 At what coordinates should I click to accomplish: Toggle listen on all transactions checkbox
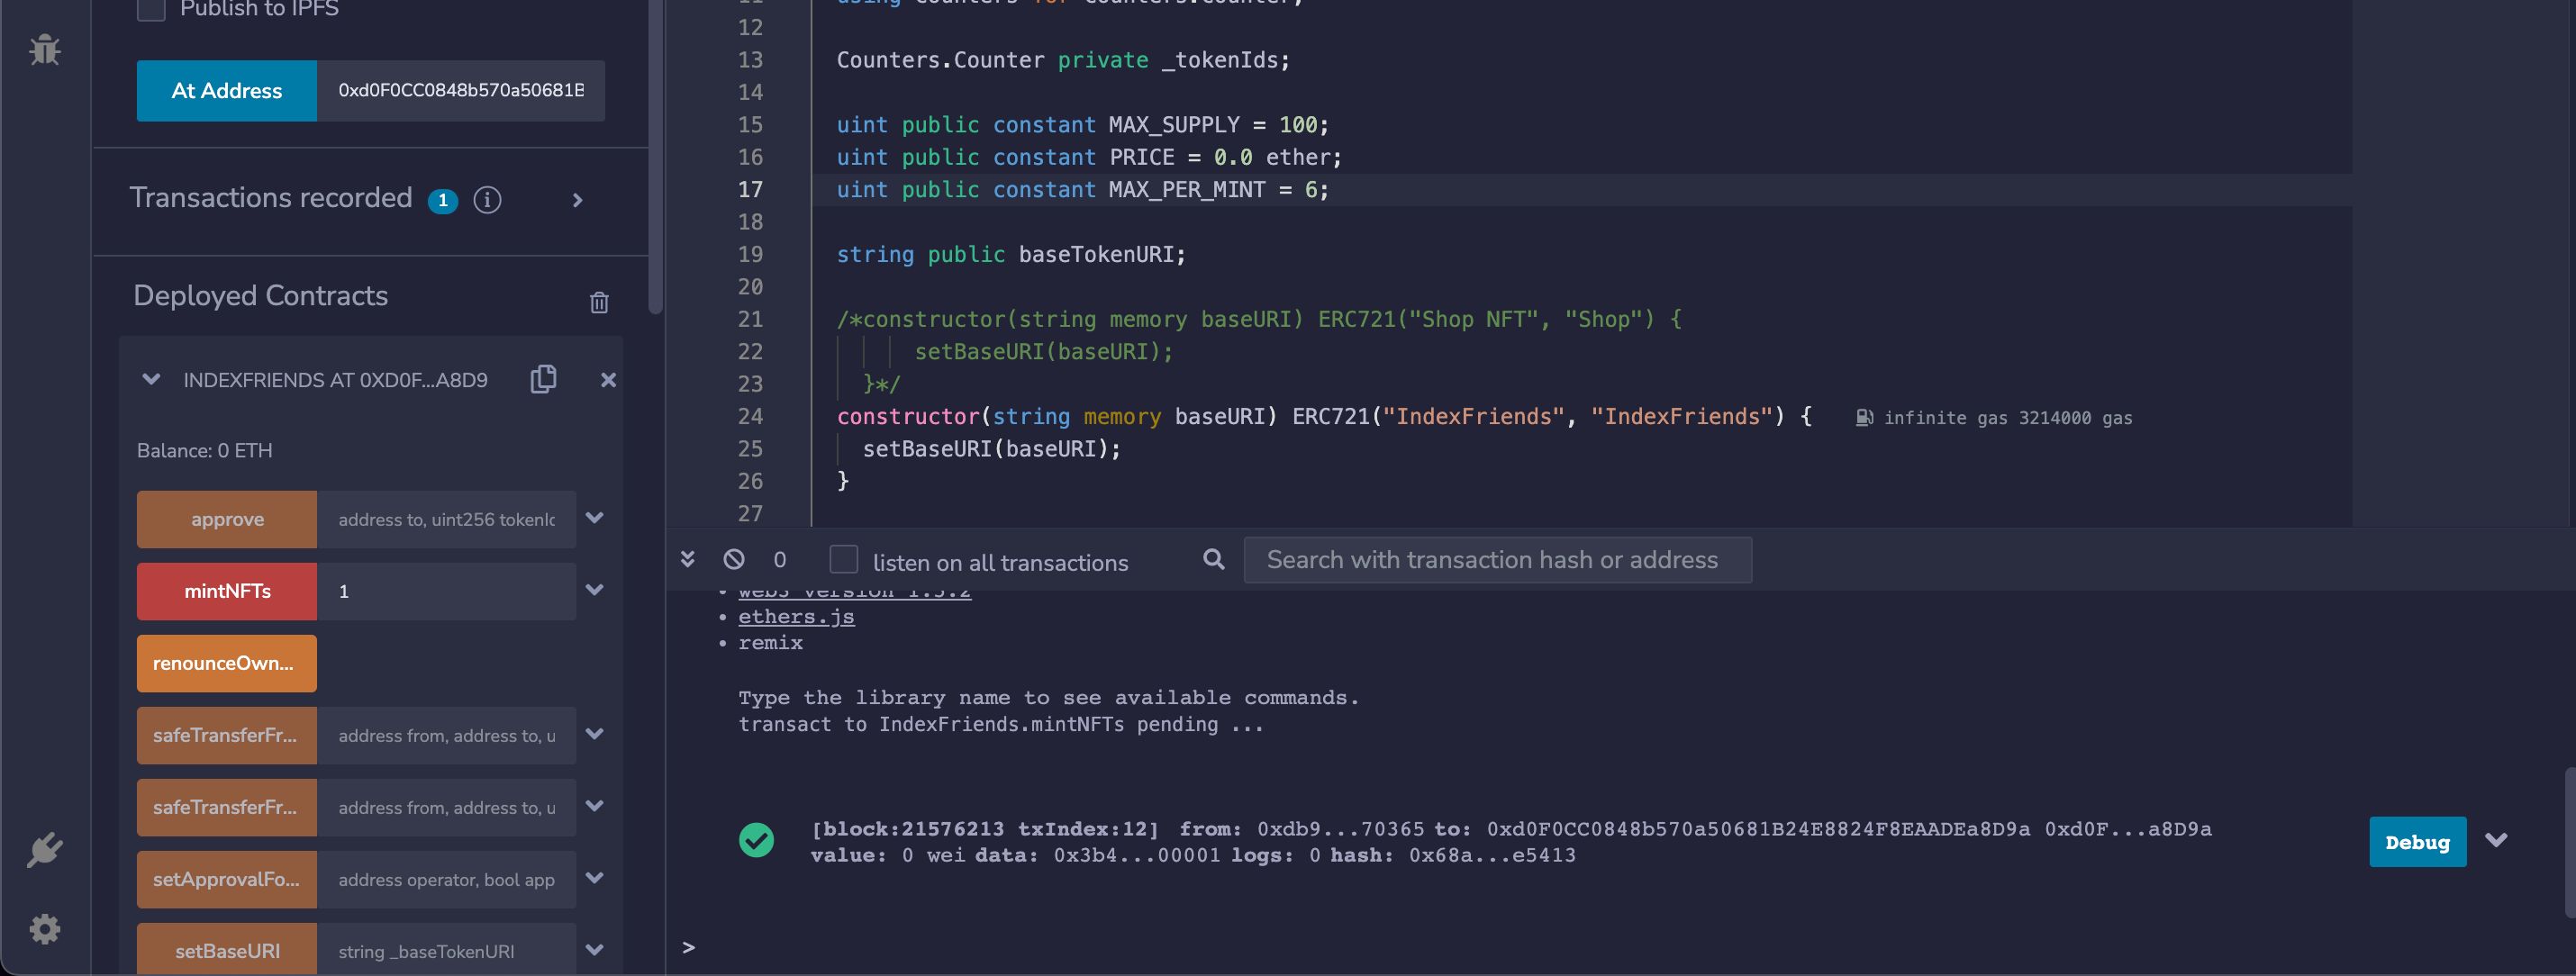coord(843,560)
